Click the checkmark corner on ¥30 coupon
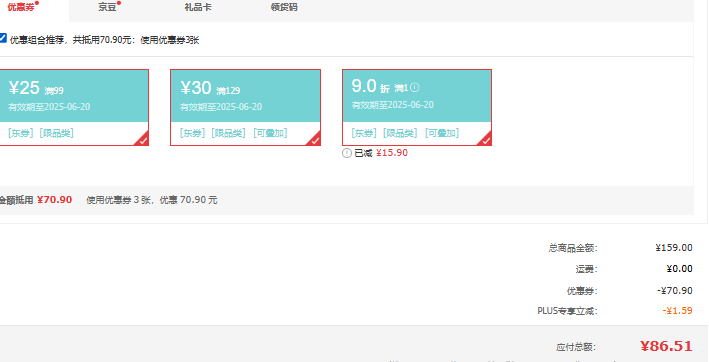This screenshot has width=709, height=362. [x=315, y=140]
